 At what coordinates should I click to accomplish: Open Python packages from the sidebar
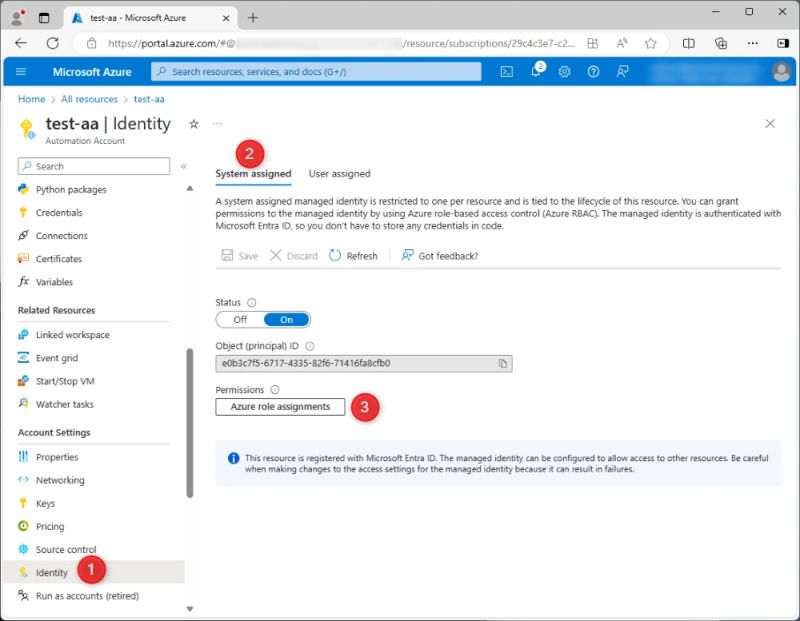pyautogui.click(x=69, y=189)
